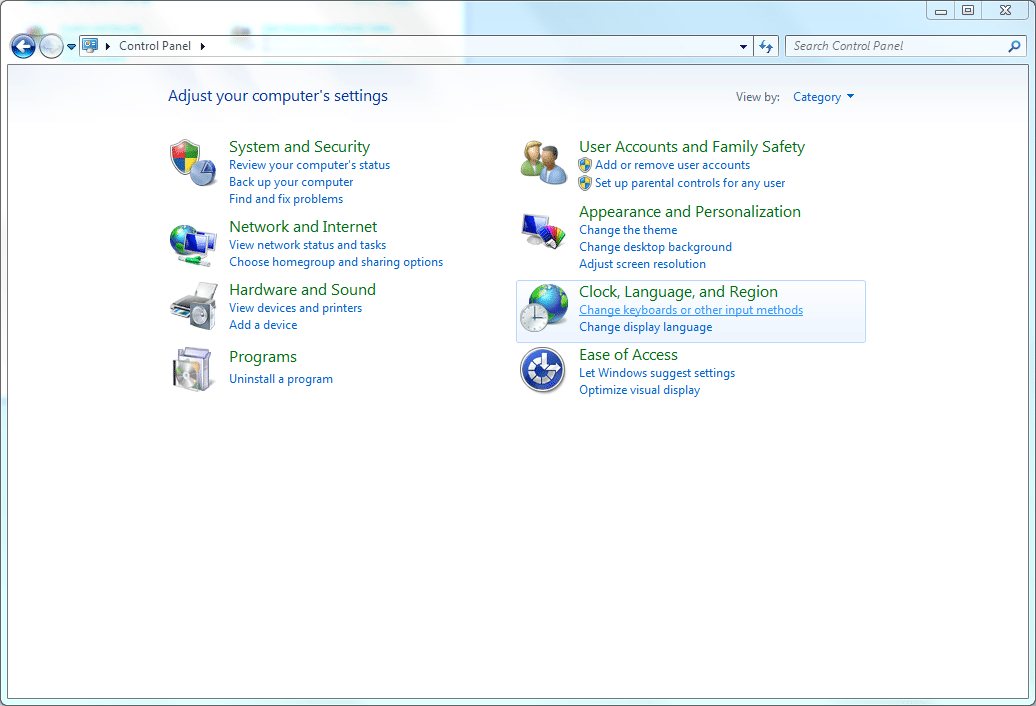Viewport: 1036px width, 706px height.
Task: Select the Add a device link
Action: coord(263,325)
